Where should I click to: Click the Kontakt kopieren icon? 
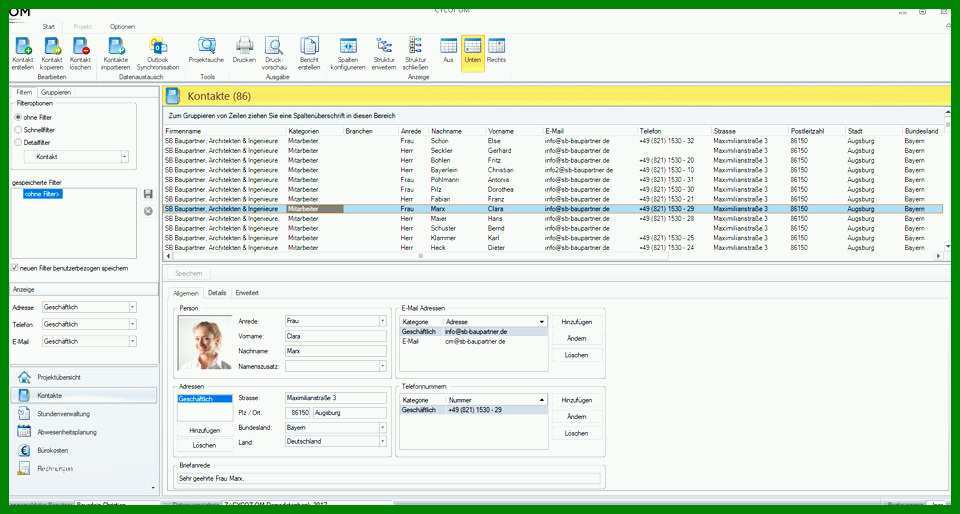point(52,47)
